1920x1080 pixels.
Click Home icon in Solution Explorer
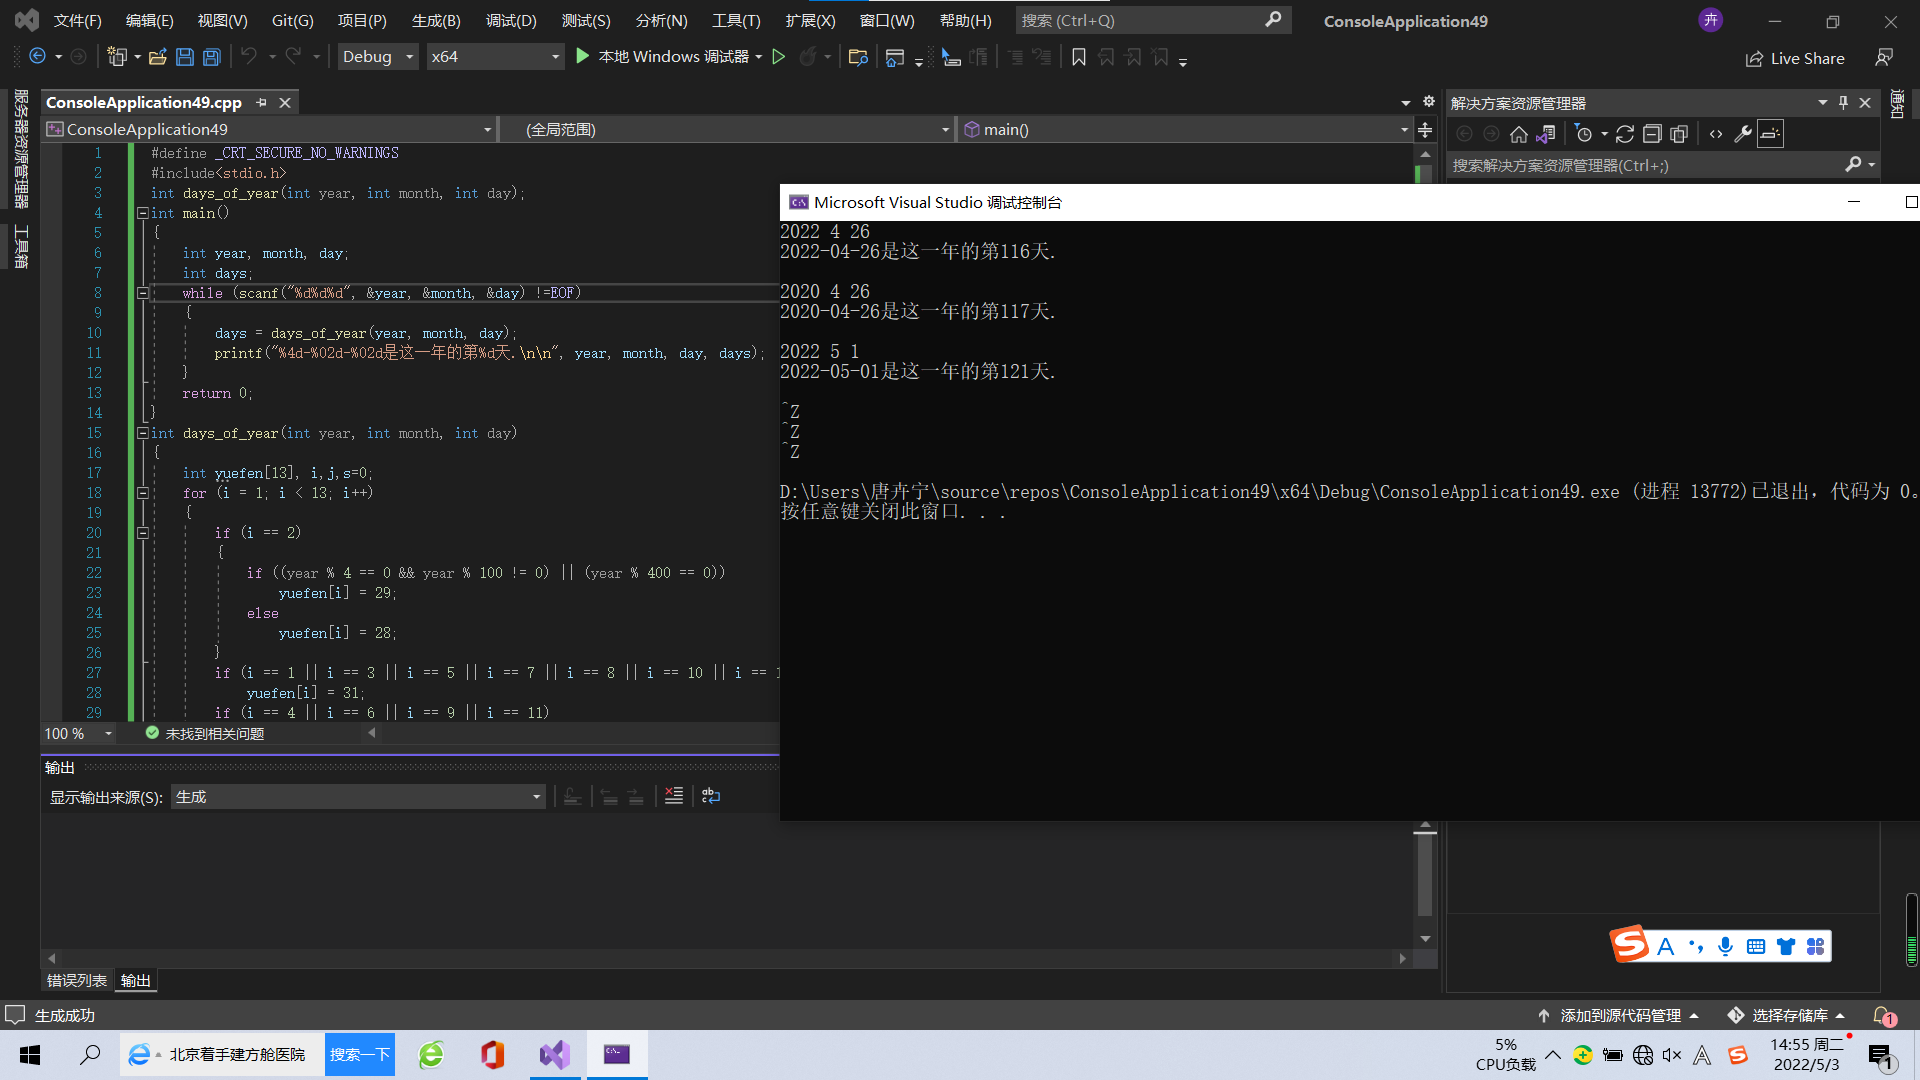click(1518, 134)
